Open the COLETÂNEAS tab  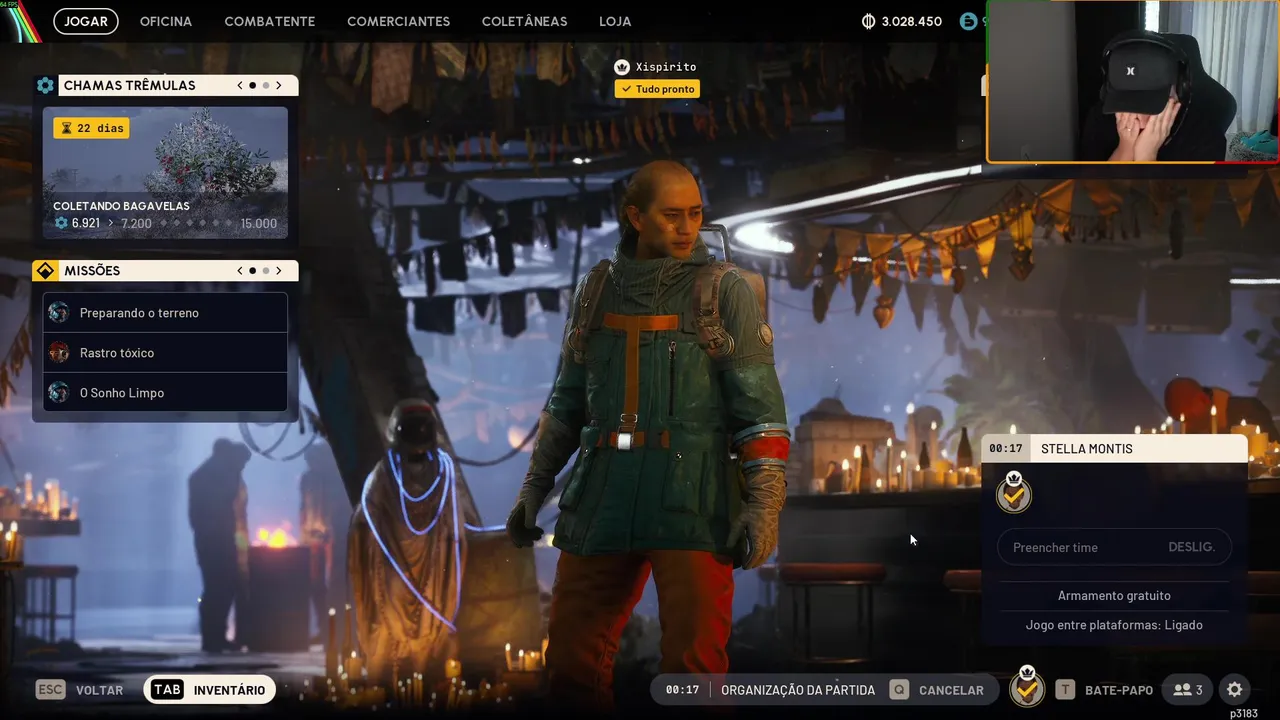coord(524,21)
